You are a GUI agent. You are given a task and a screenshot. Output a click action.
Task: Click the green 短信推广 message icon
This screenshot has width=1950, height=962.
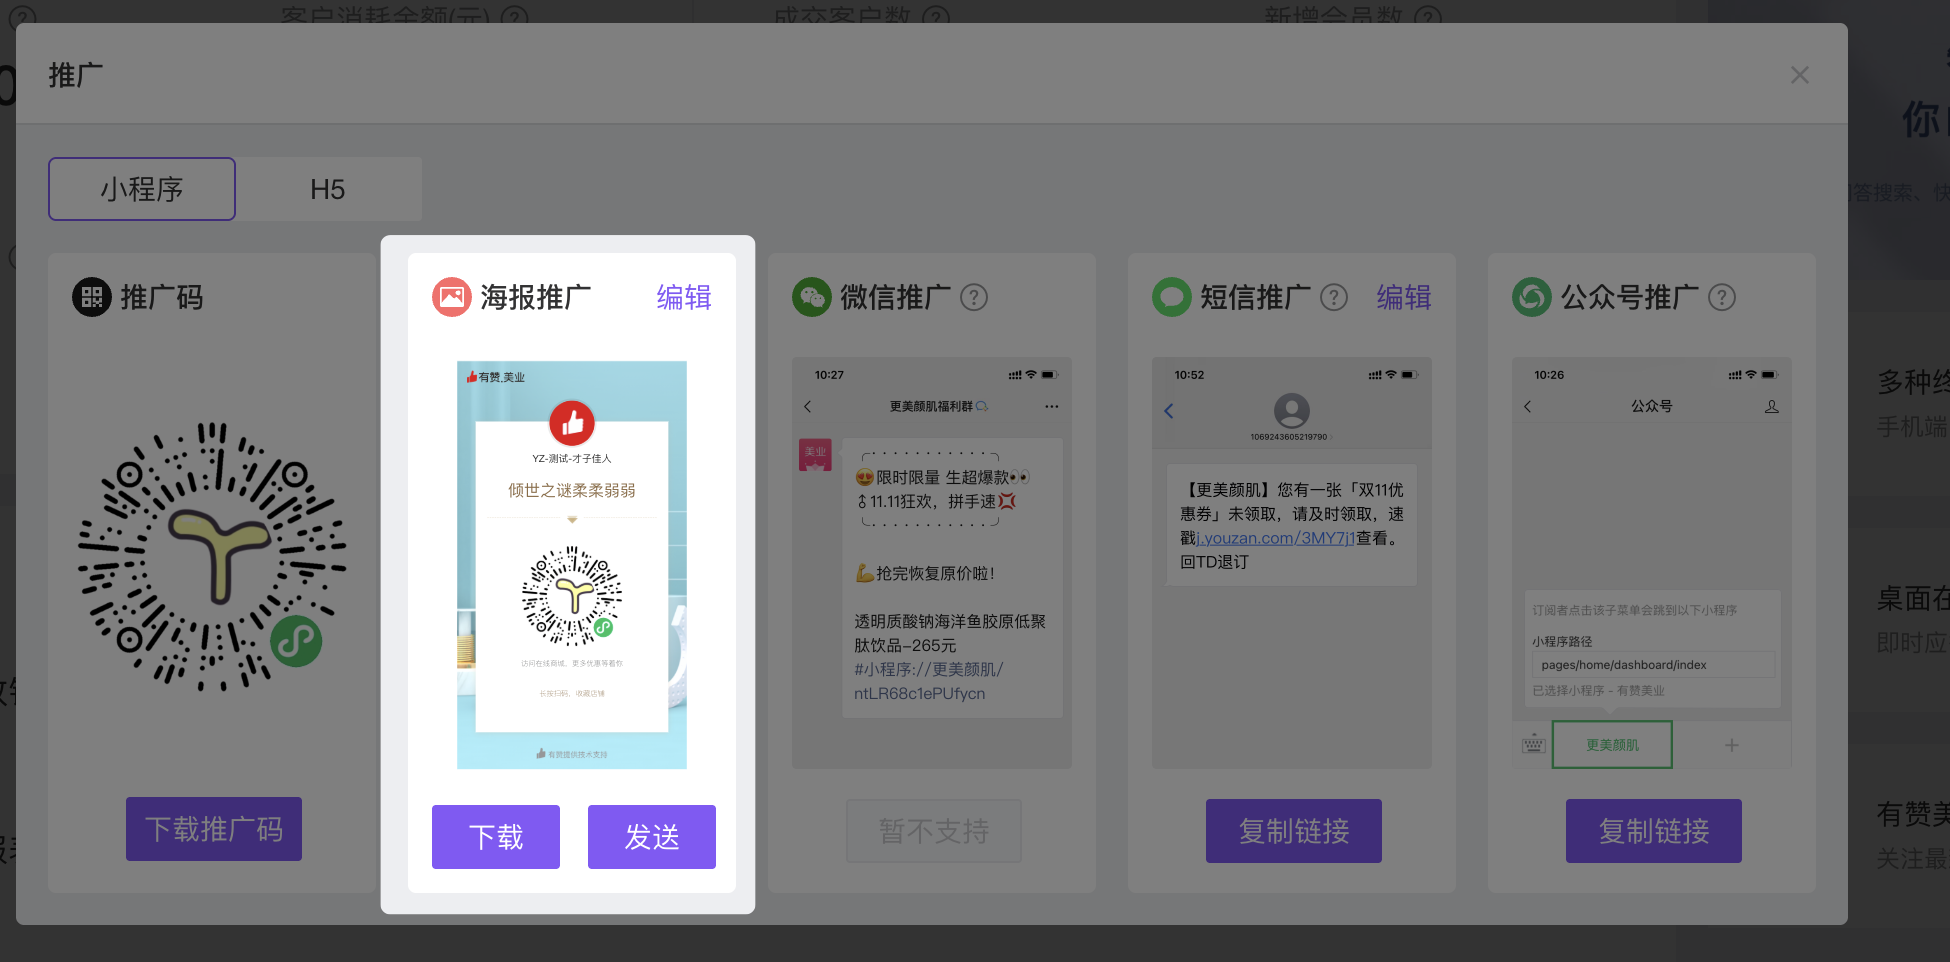(1171, 297)
